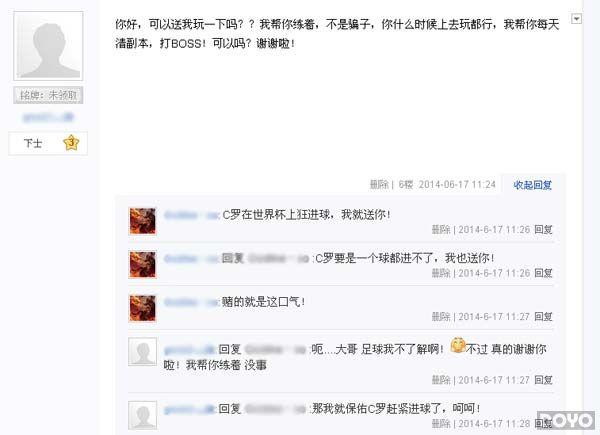Click the ROYO watermark logo
Viewport: 600px width, 435px height.
click(x=566, y=420)
